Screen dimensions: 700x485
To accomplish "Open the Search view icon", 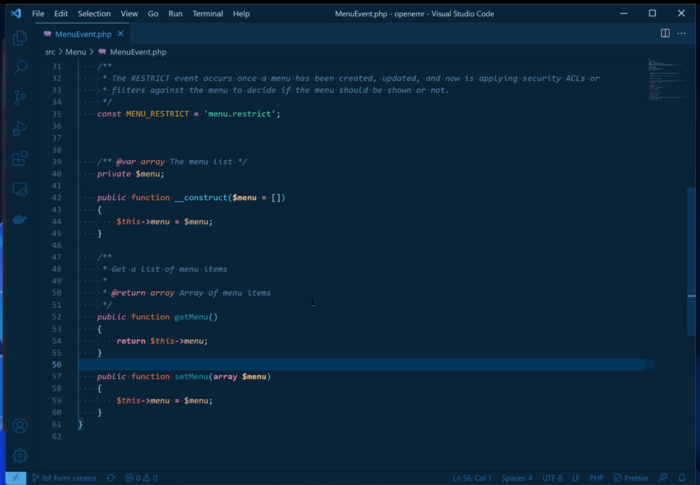I will click(x=20, y=68).
